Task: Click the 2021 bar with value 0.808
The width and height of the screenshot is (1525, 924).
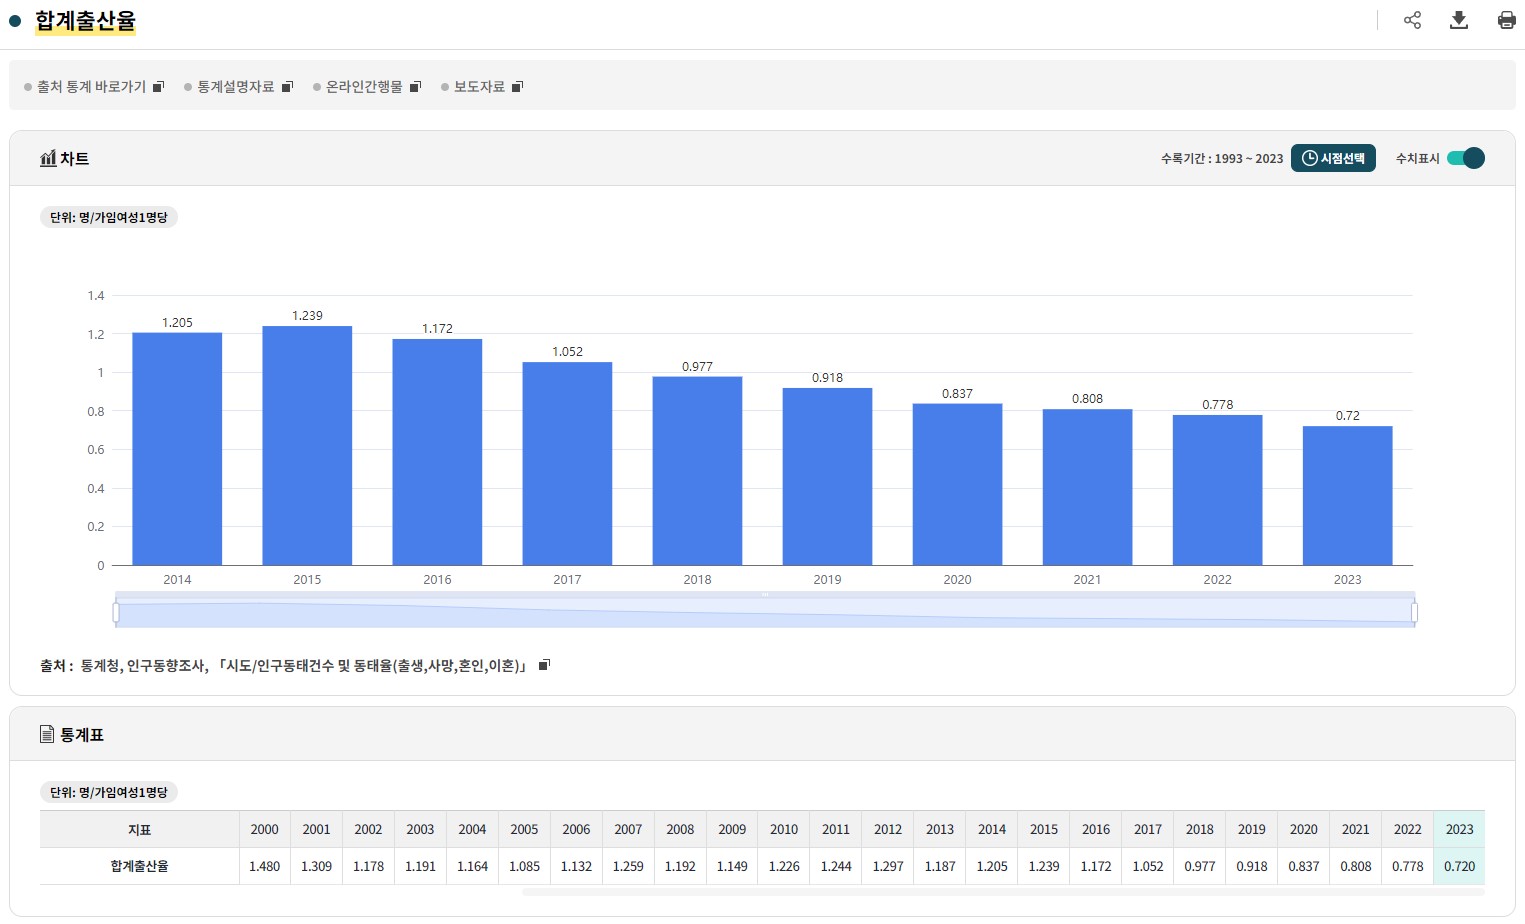Action: (x=1087, y=487)
